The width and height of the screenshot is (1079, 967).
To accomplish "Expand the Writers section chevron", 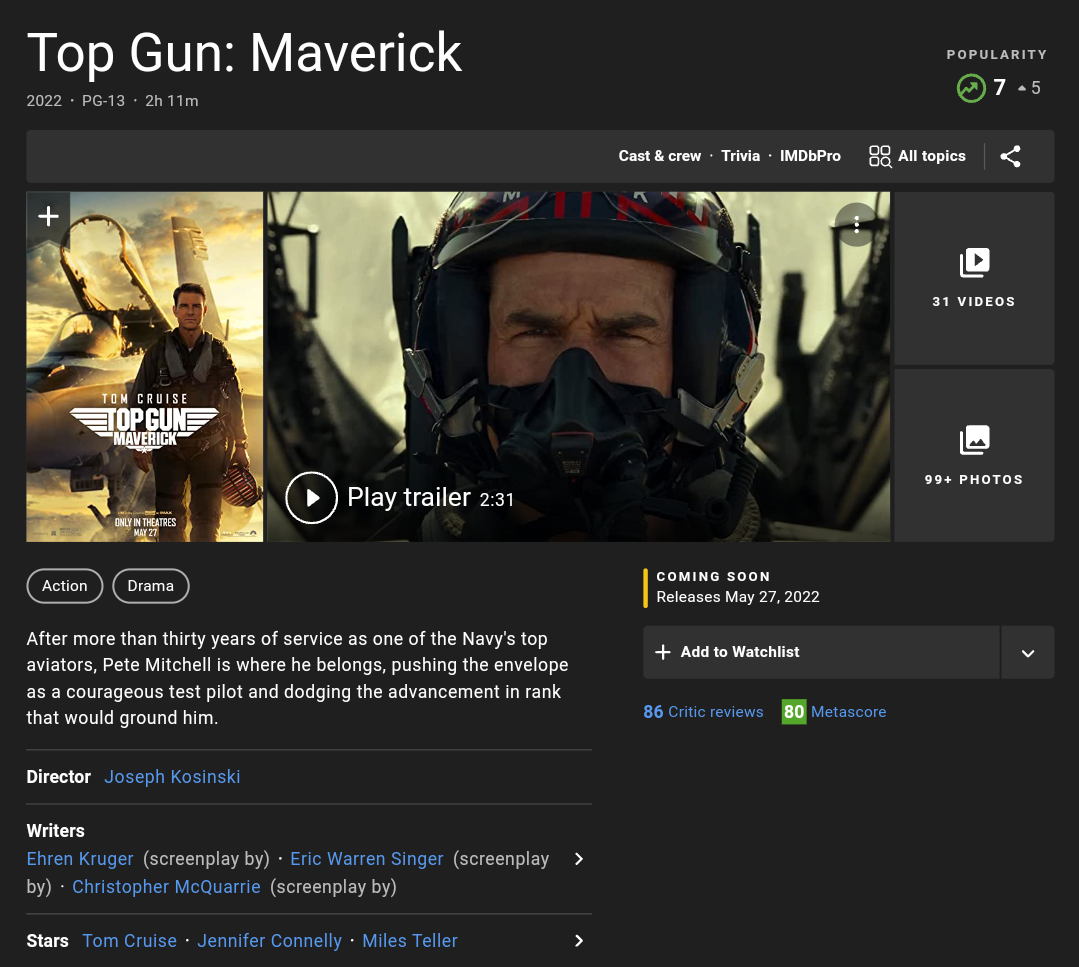I will click(x=579, y=859).
